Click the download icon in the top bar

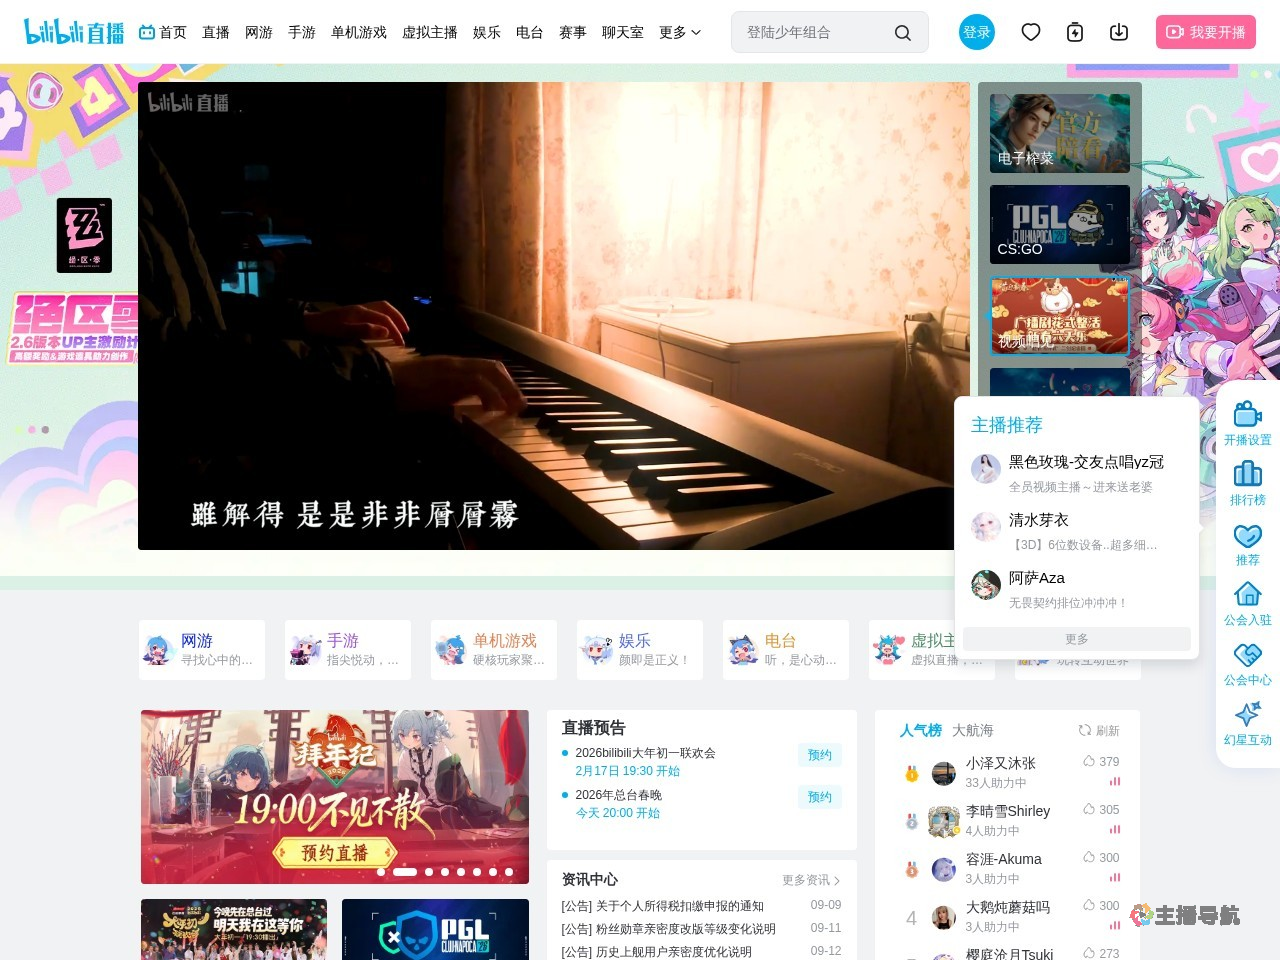pos(1119,32)
